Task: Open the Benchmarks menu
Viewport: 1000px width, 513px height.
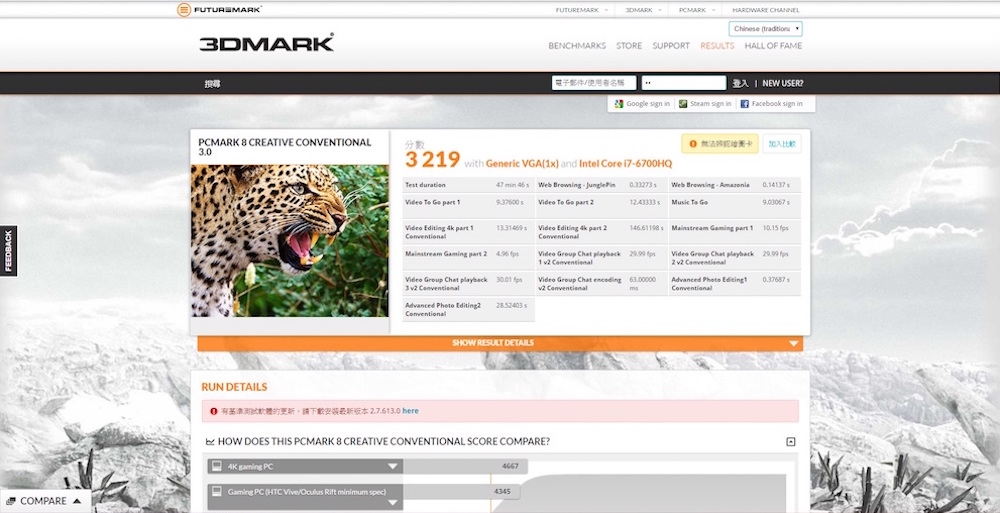Action: coord(577,46)
